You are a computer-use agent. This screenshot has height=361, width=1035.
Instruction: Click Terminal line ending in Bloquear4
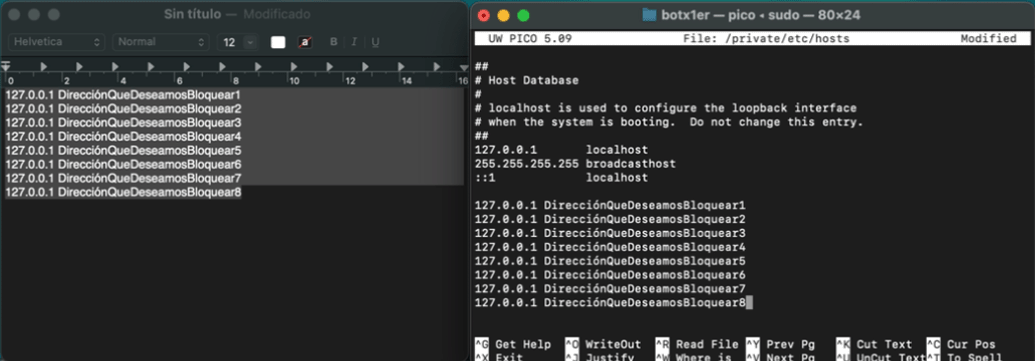[610, 247]
